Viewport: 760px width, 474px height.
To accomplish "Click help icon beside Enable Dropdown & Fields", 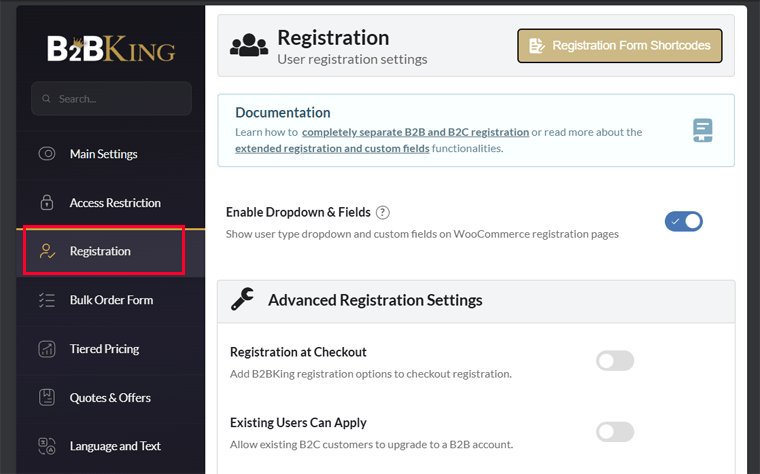I will pyautogui.click(x=383, y=212).
